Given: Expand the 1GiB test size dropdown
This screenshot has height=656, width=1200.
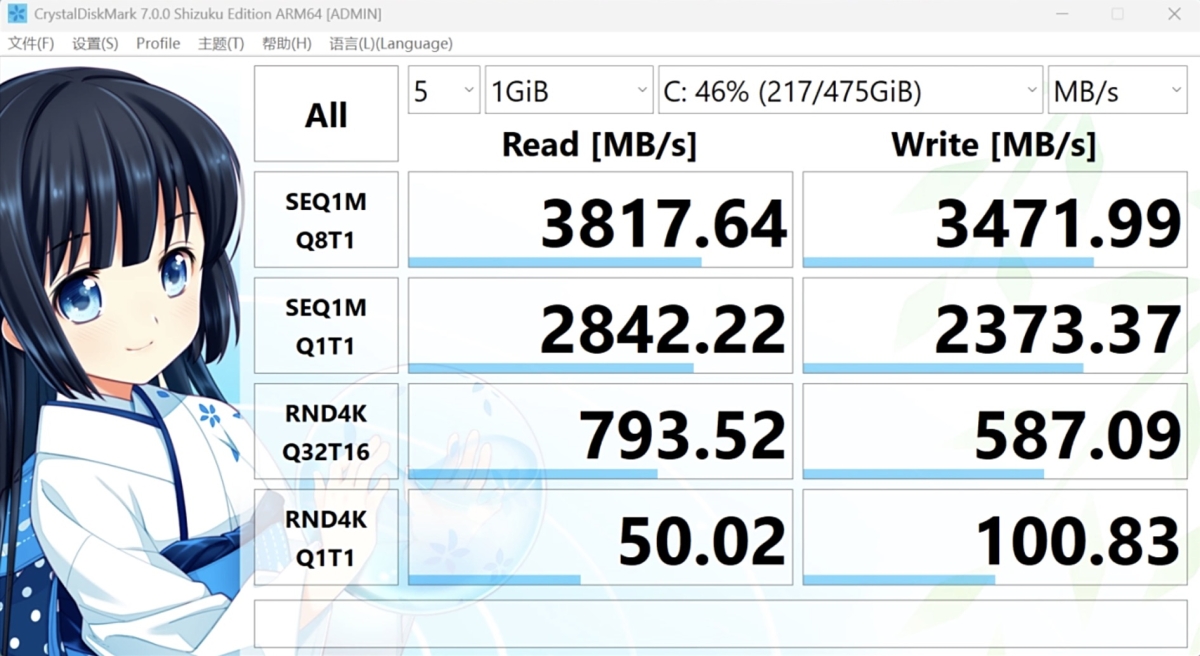Looking at the screenshot, I should tap(569, 91).
